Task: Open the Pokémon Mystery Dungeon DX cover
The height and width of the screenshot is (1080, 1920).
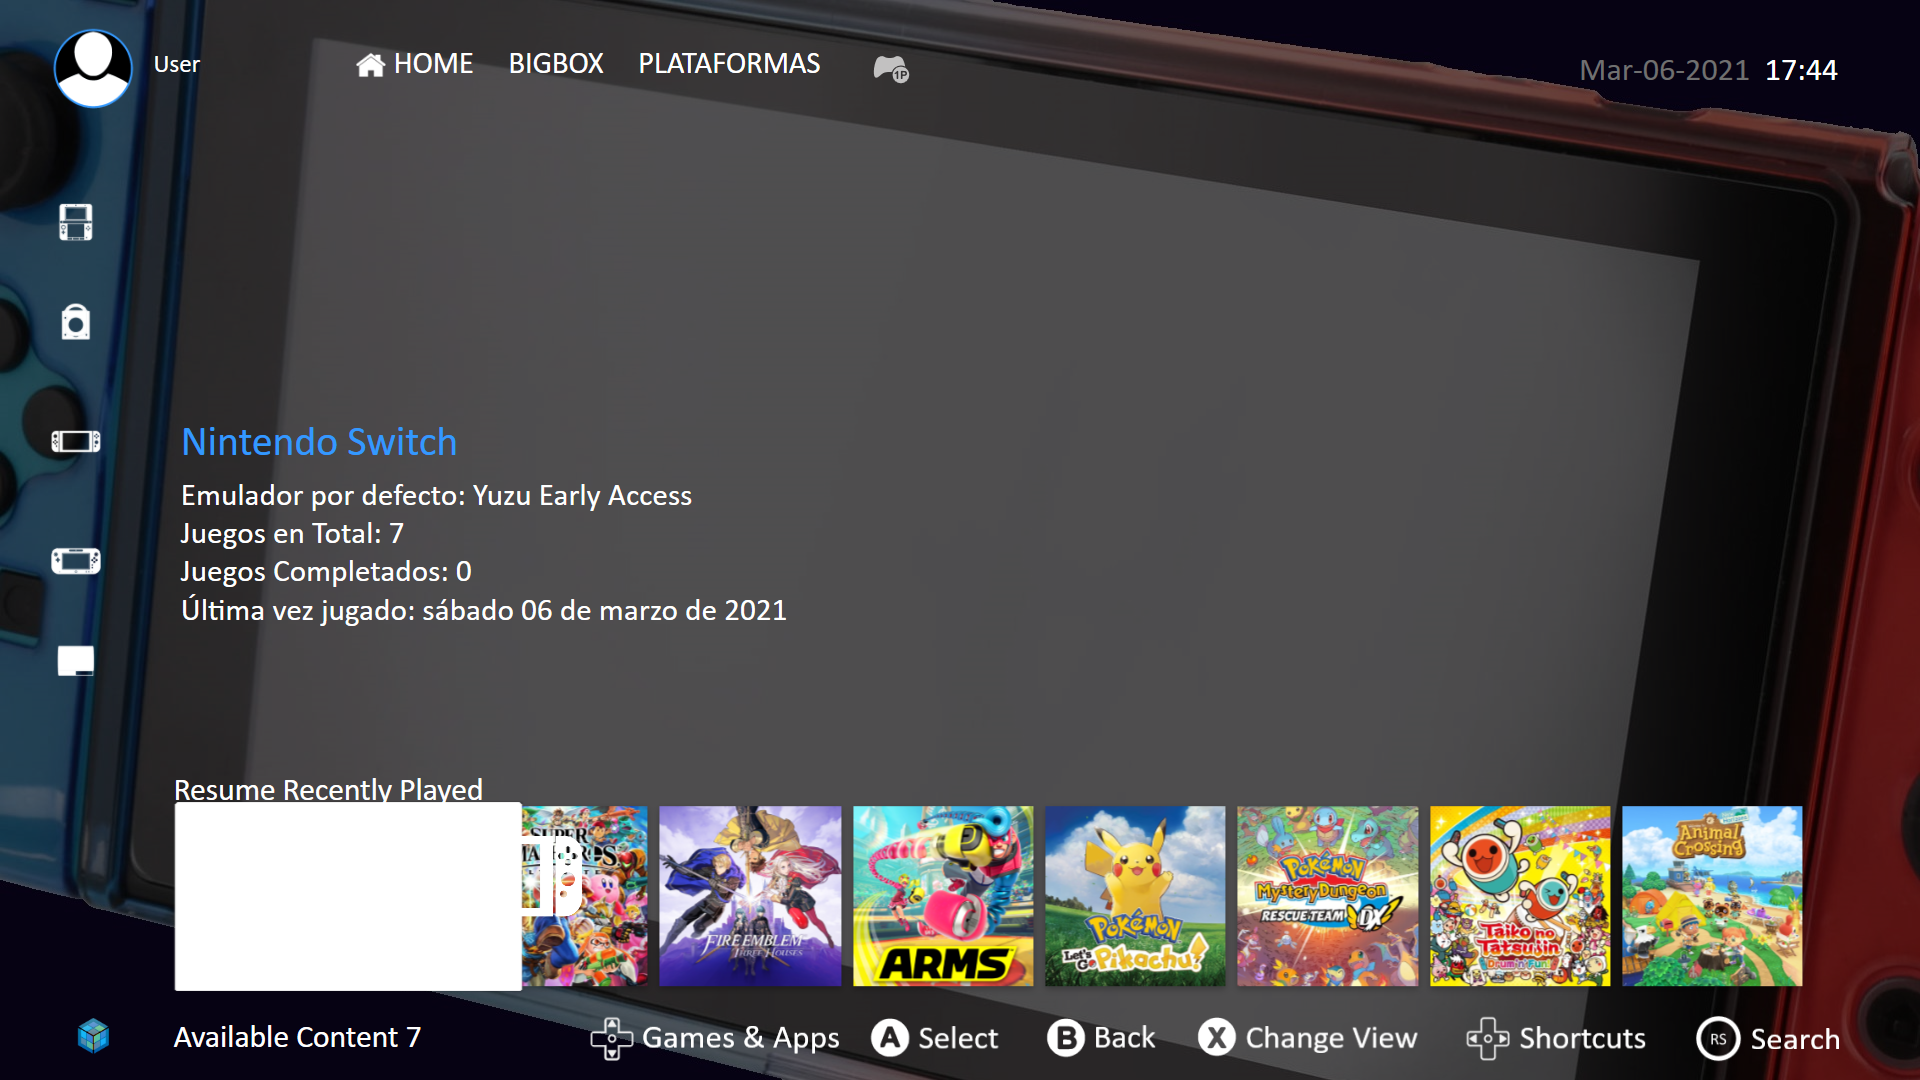Action: click(x=1327, y=896)
